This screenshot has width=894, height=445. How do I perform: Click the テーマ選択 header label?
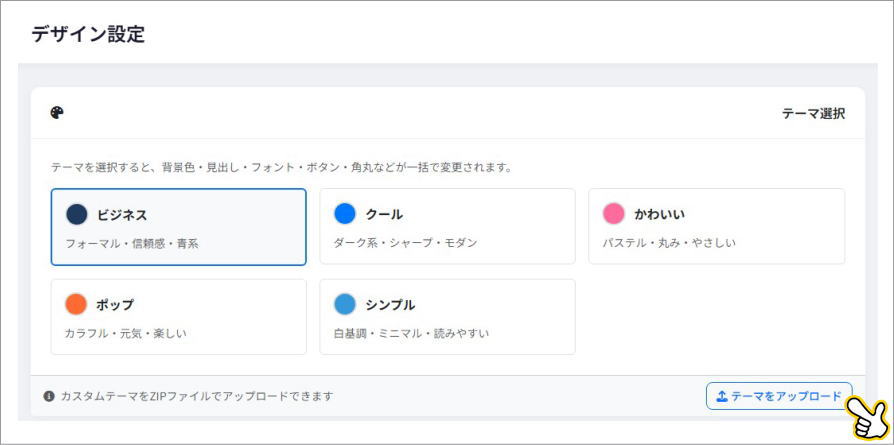click(813, 113)
